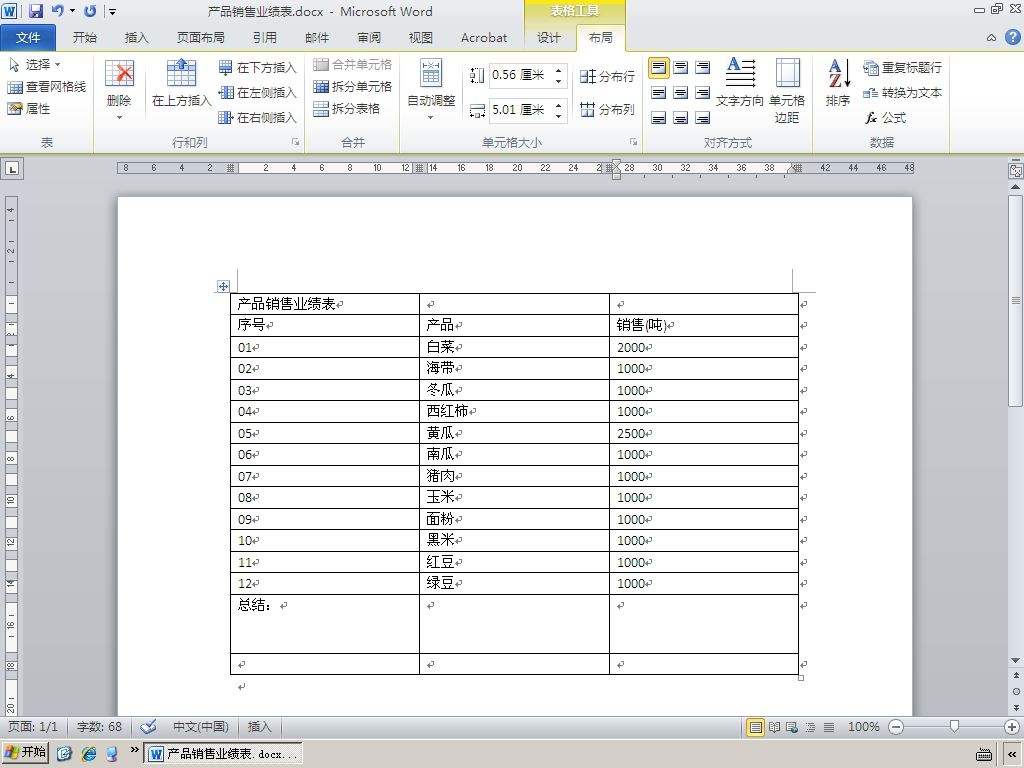Viewport: 1024px width, 768px height.
Task: Split the selected cells
Action: (353, 86)
